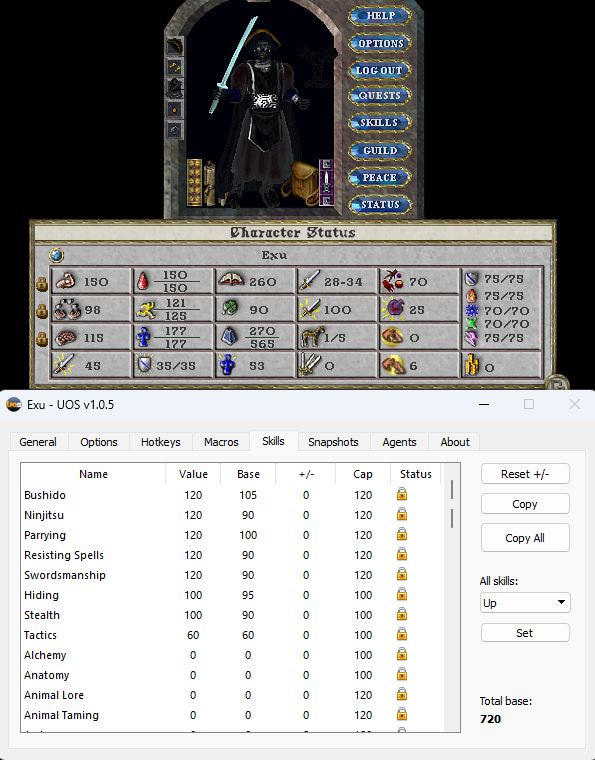The width and height of the screenshot is (595, 760).
Task: Open the Snapshots tab
Action: [x=333, y=442]
